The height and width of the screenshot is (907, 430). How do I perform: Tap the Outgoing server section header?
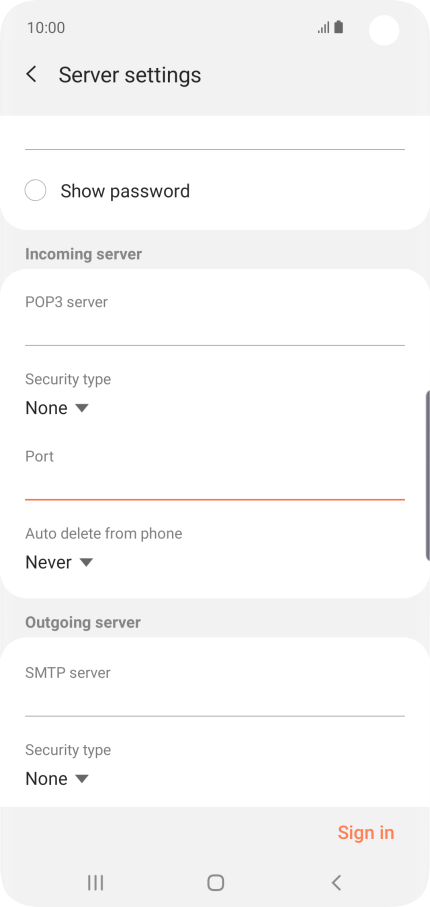coord(83,622)
